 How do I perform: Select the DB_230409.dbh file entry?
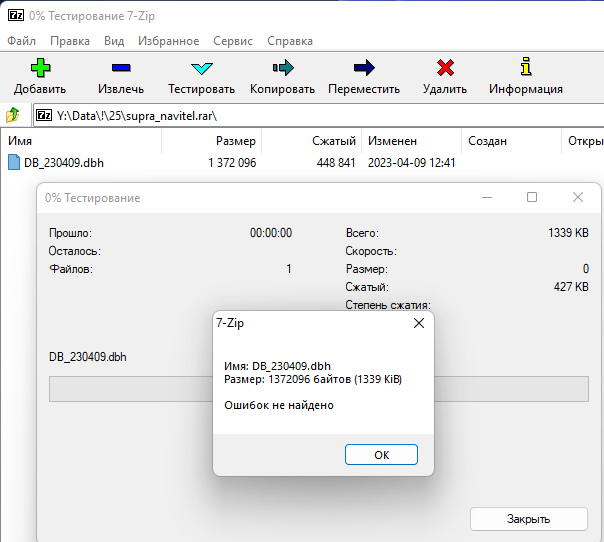66,163
